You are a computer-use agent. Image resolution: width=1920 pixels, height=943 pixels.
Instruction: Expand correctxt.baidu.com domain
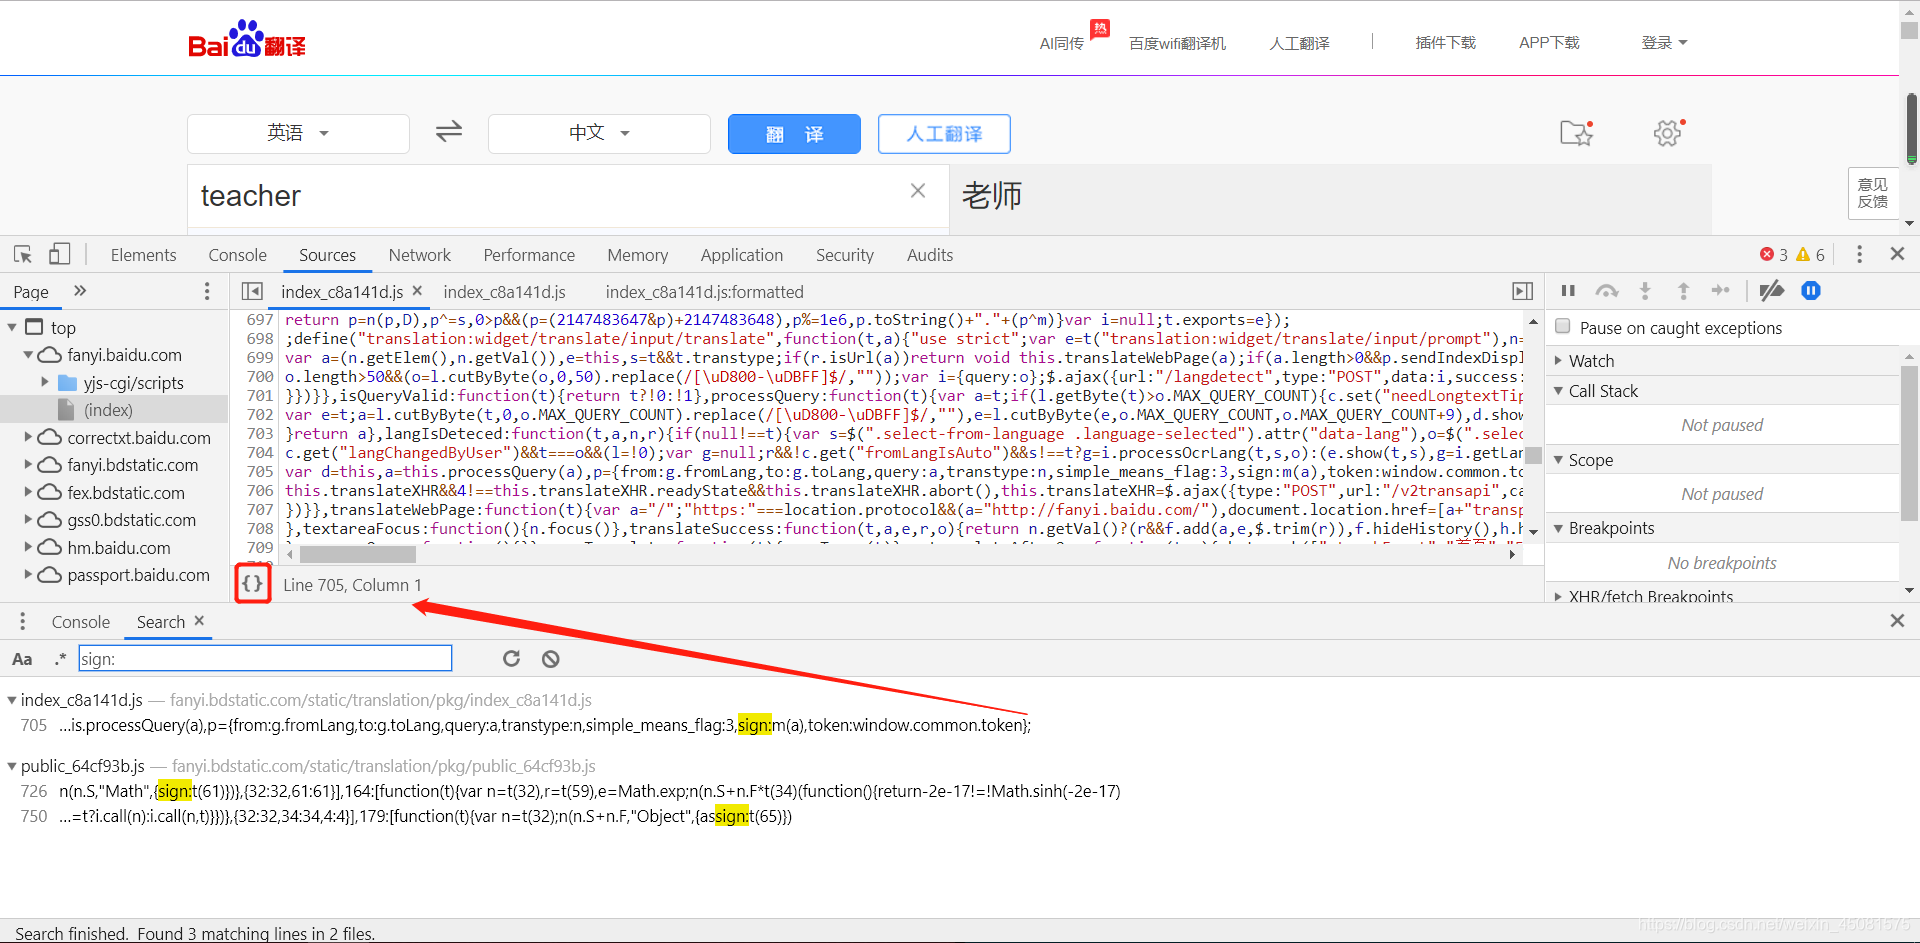coord(28,437)
